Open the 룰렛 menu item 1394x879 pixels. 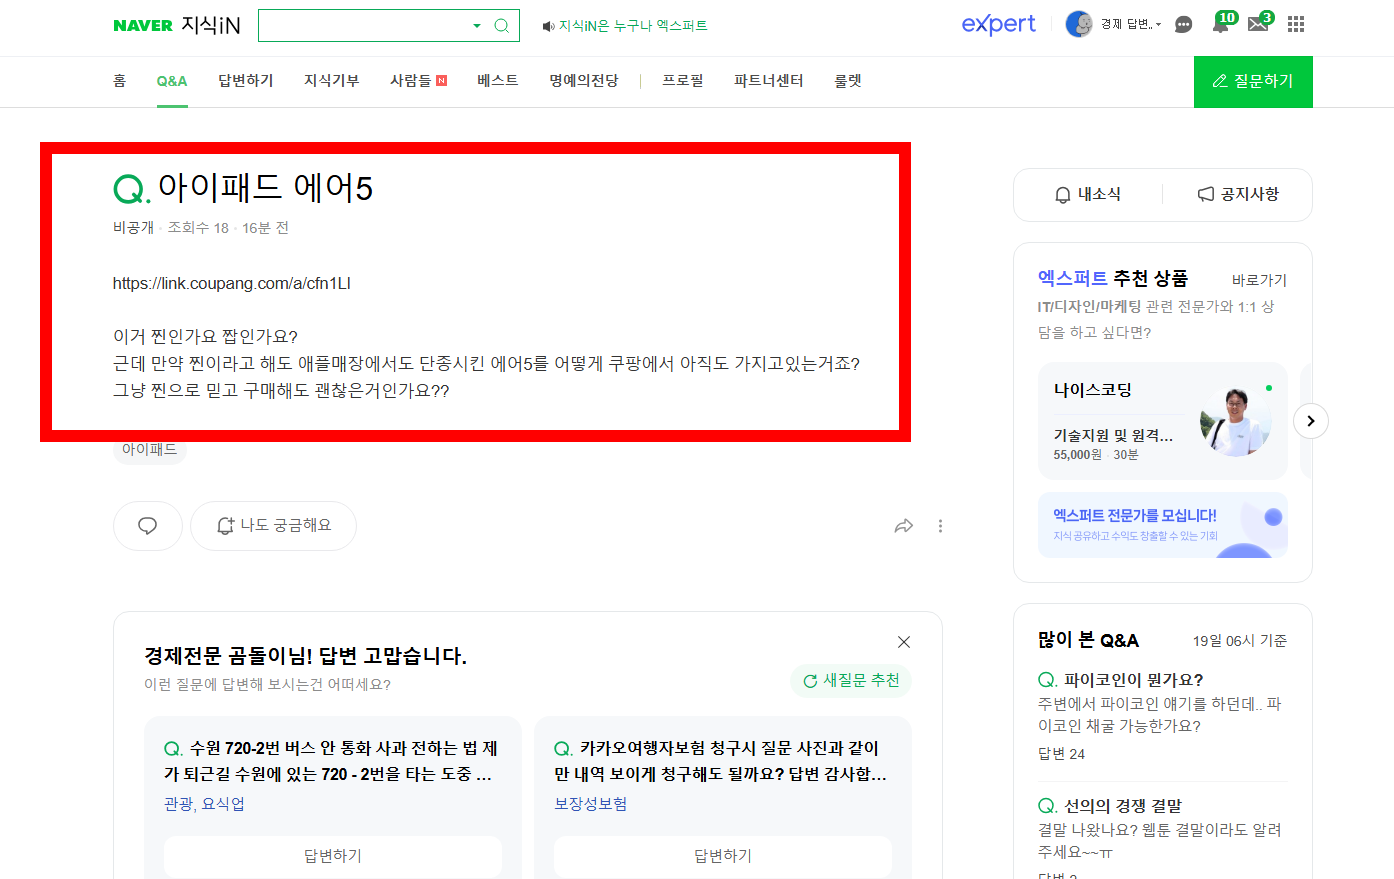point(848,81)
